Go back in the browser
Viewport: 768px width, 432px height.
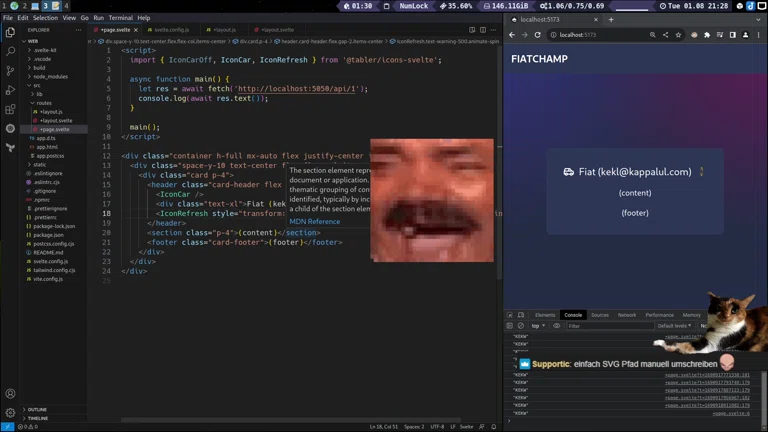[512, 35]
